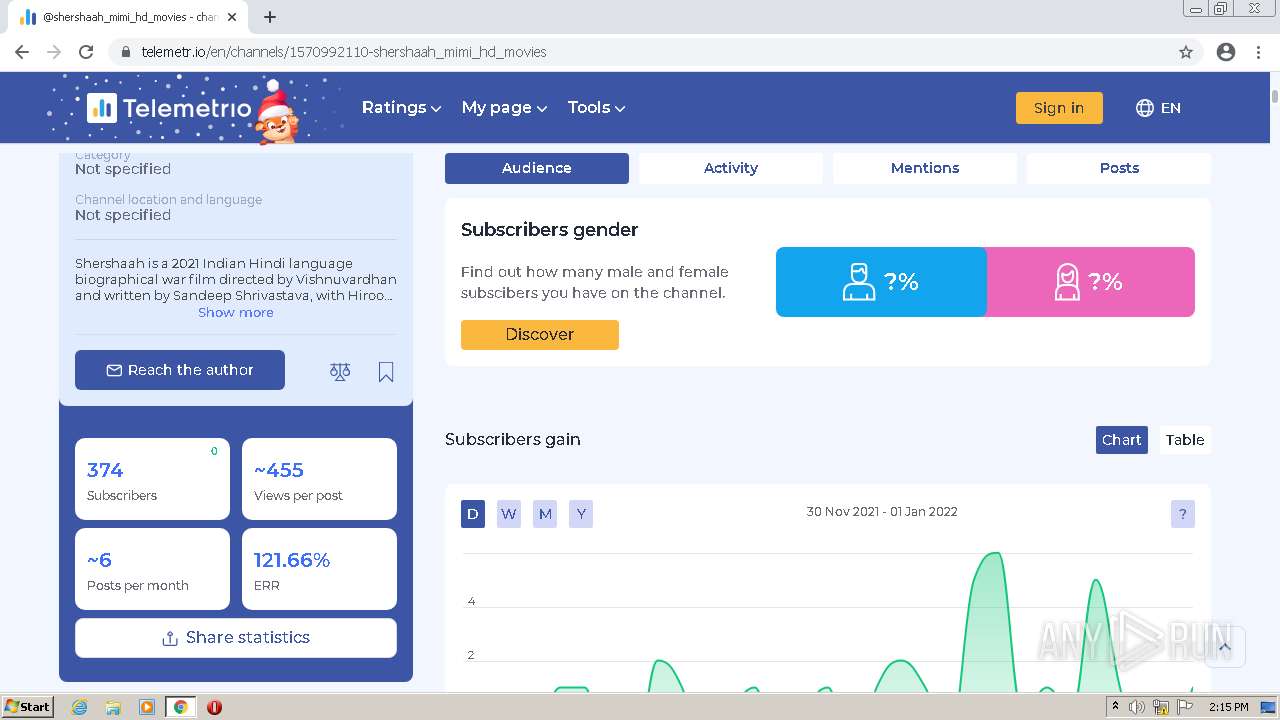Click the Sign in button
This screenshot has width=1280, height=720.
coord(1059,108)
